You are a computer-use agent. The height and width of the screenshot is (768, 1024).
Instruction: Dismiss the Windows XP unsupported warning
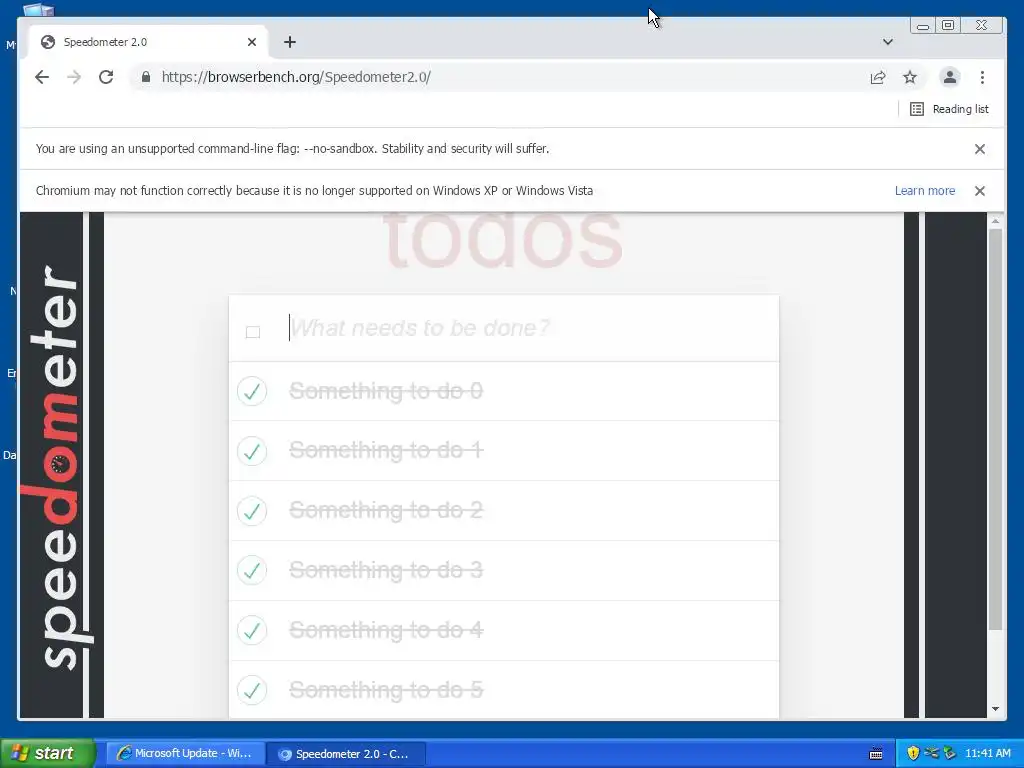(x=980, y=191)
